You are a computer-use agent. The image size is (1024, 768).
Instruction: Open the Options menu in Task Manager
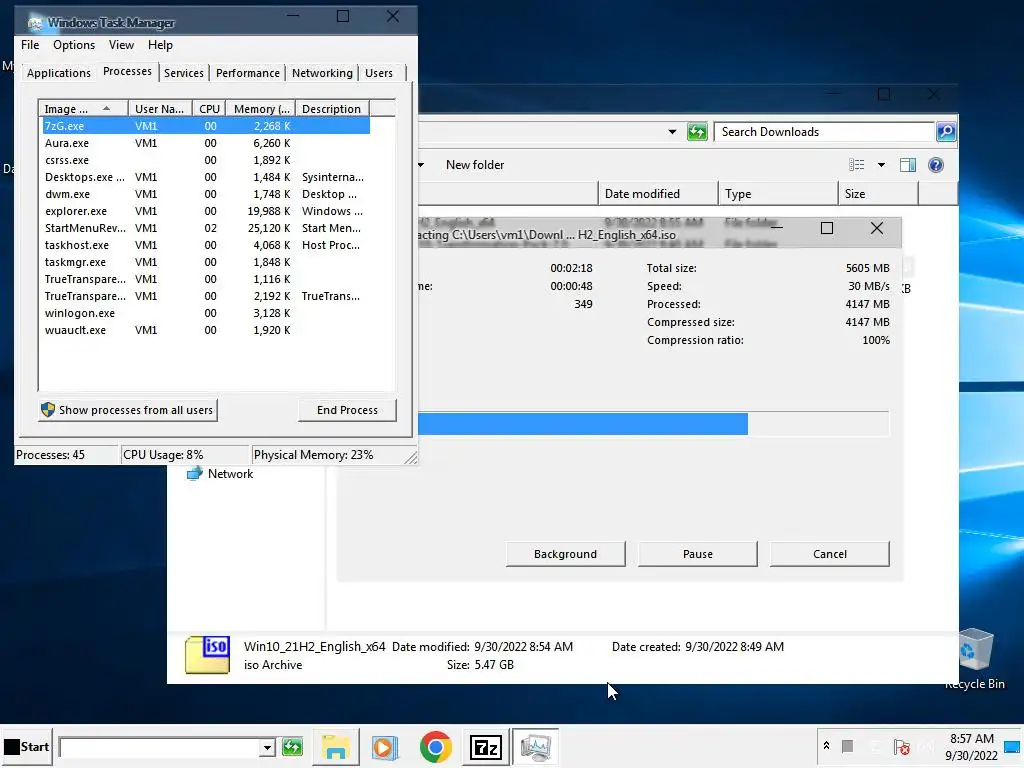tap(74, 45)
